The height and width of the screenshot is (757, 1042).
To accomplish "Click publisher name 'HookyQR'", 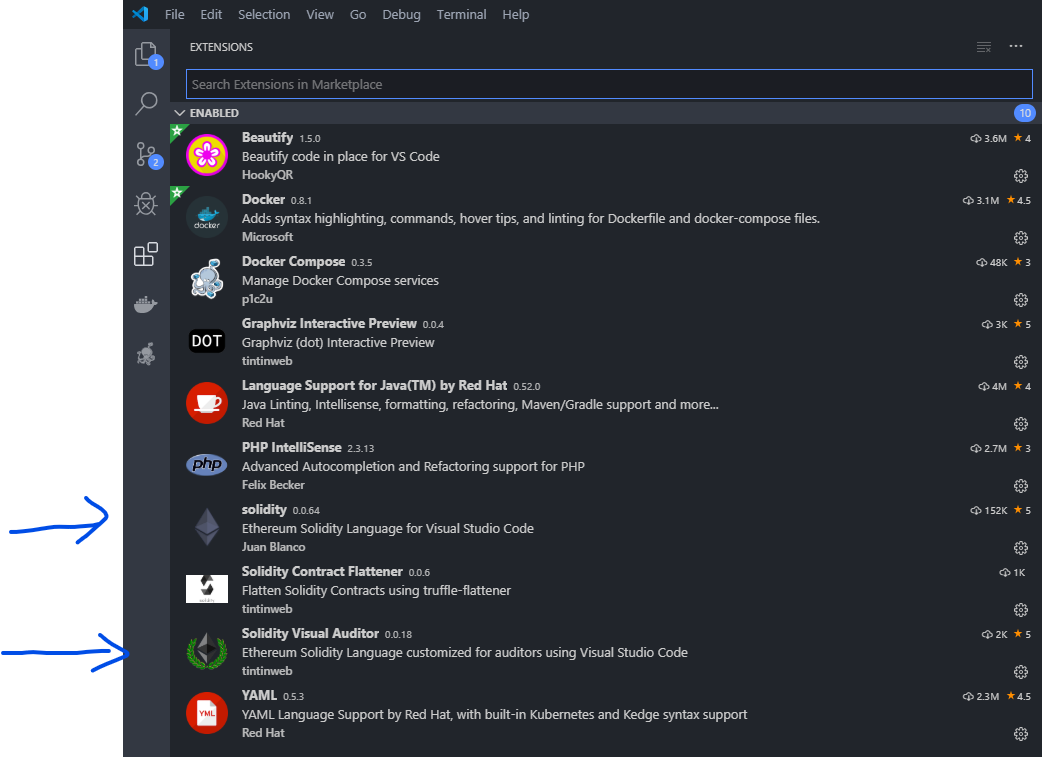I will click(267, 175).
